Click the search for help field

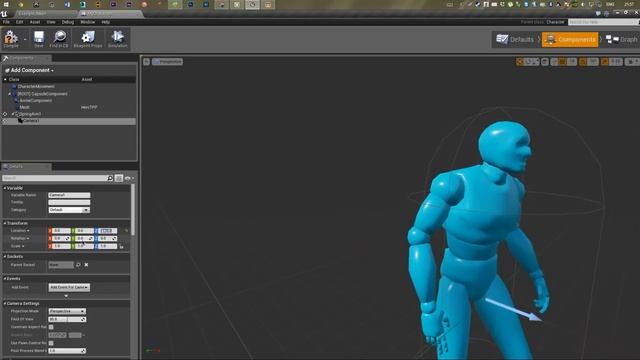[603, 22]
